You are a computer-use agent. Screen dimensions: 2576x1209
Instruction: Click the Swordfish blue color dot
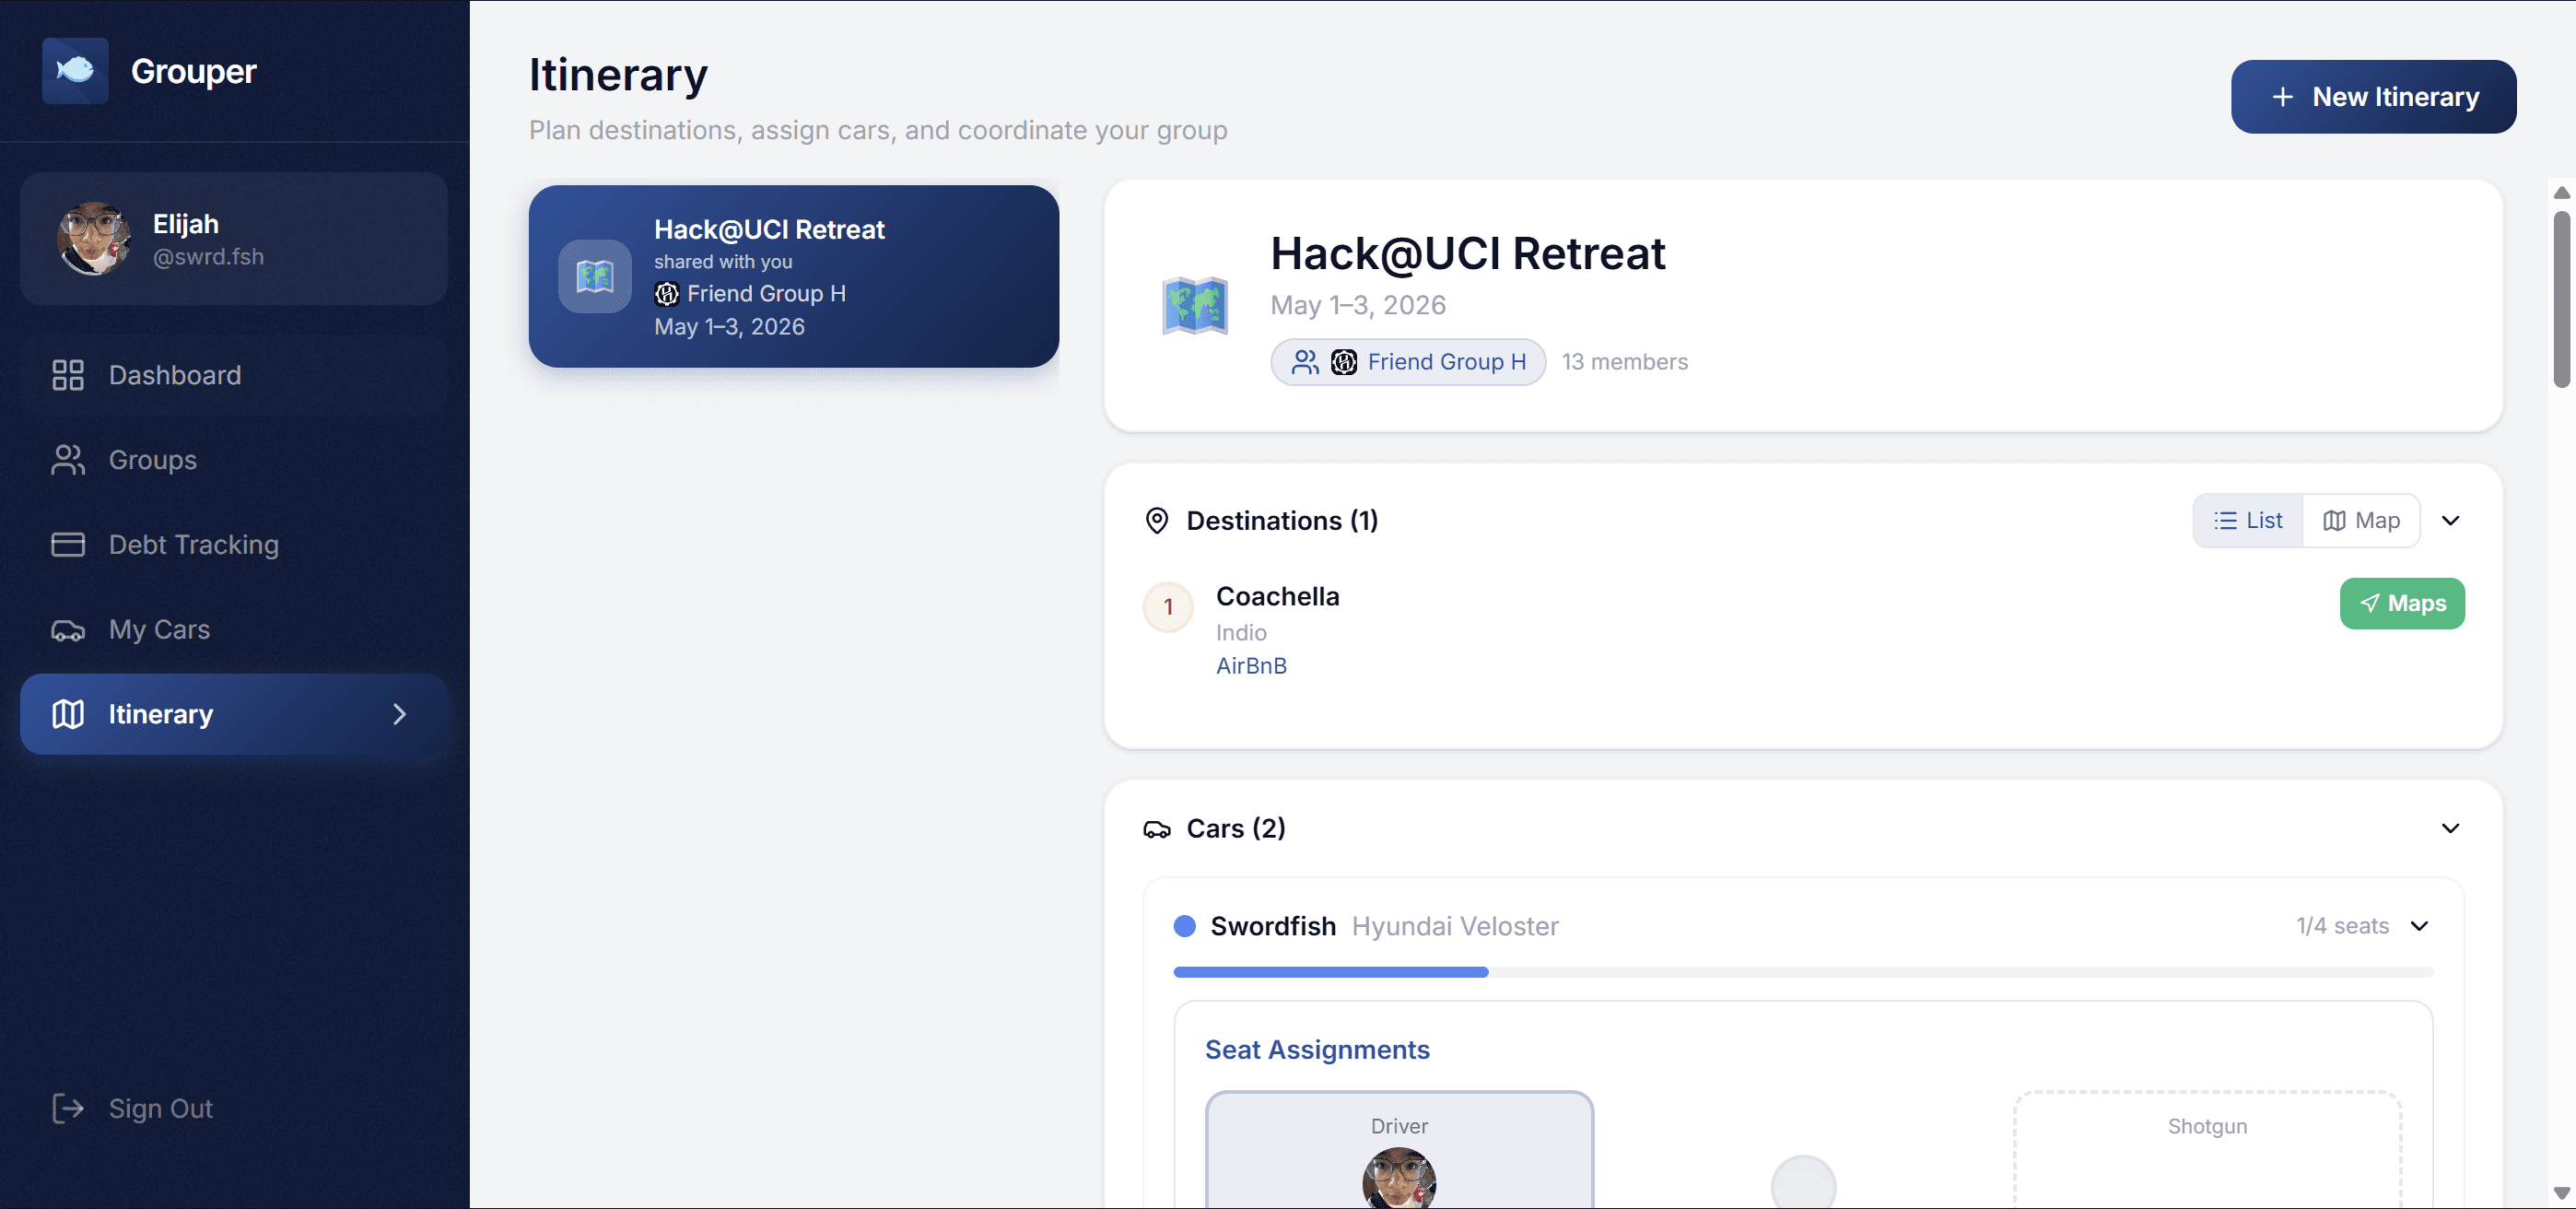click(x=1185, y=926)
